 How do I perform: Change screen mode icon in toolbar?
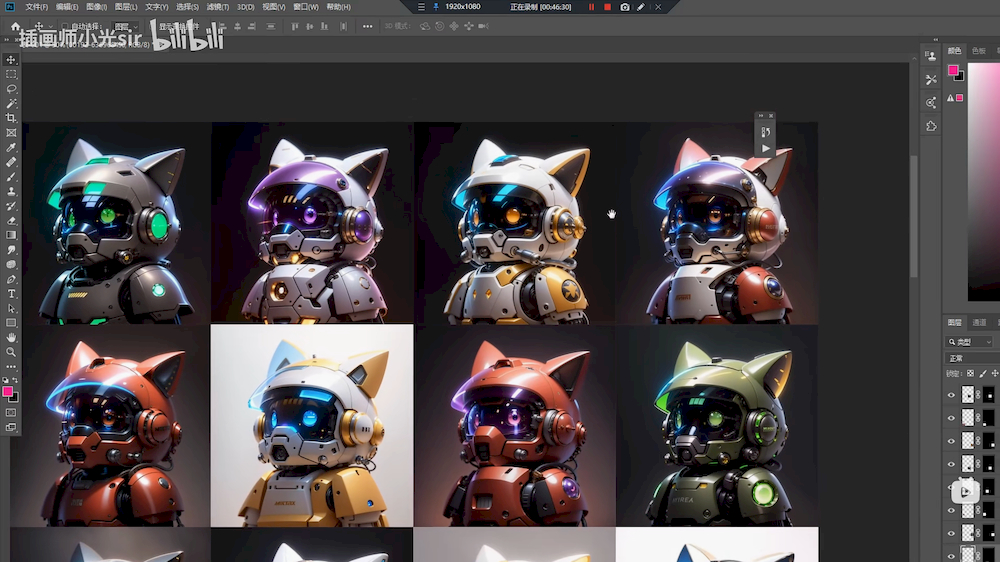coord(11,427)
